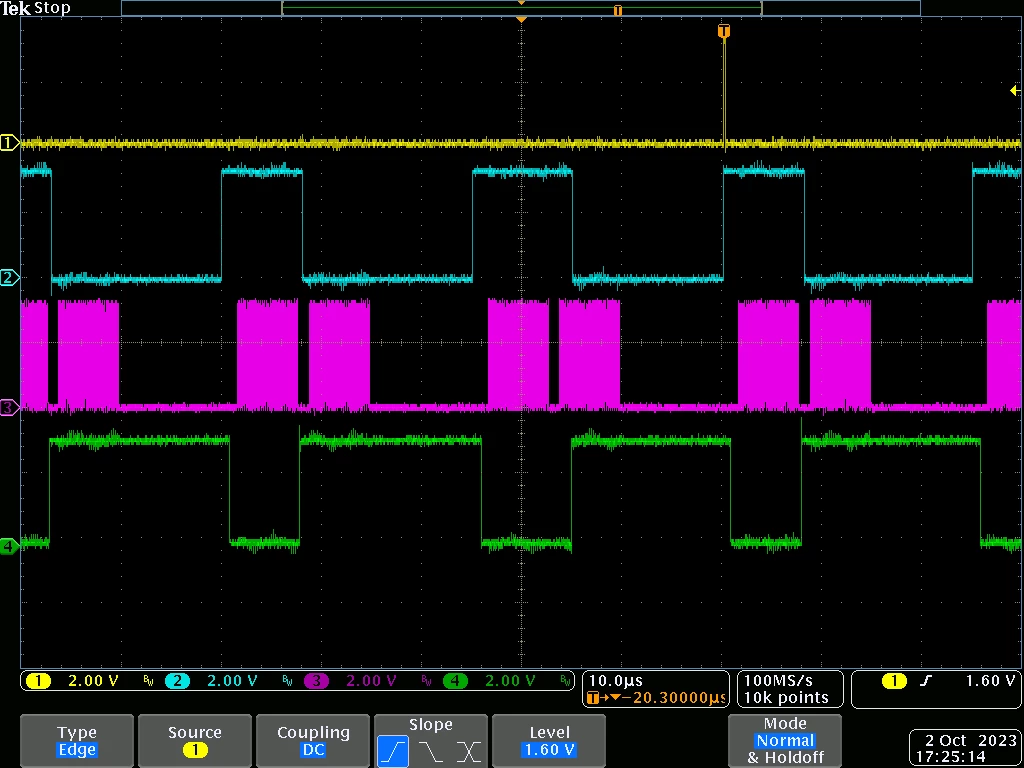This screenshot has height=768, width=1024.
Task: Click the channel 1 badge in readout bar
Action: coord(39,681)
